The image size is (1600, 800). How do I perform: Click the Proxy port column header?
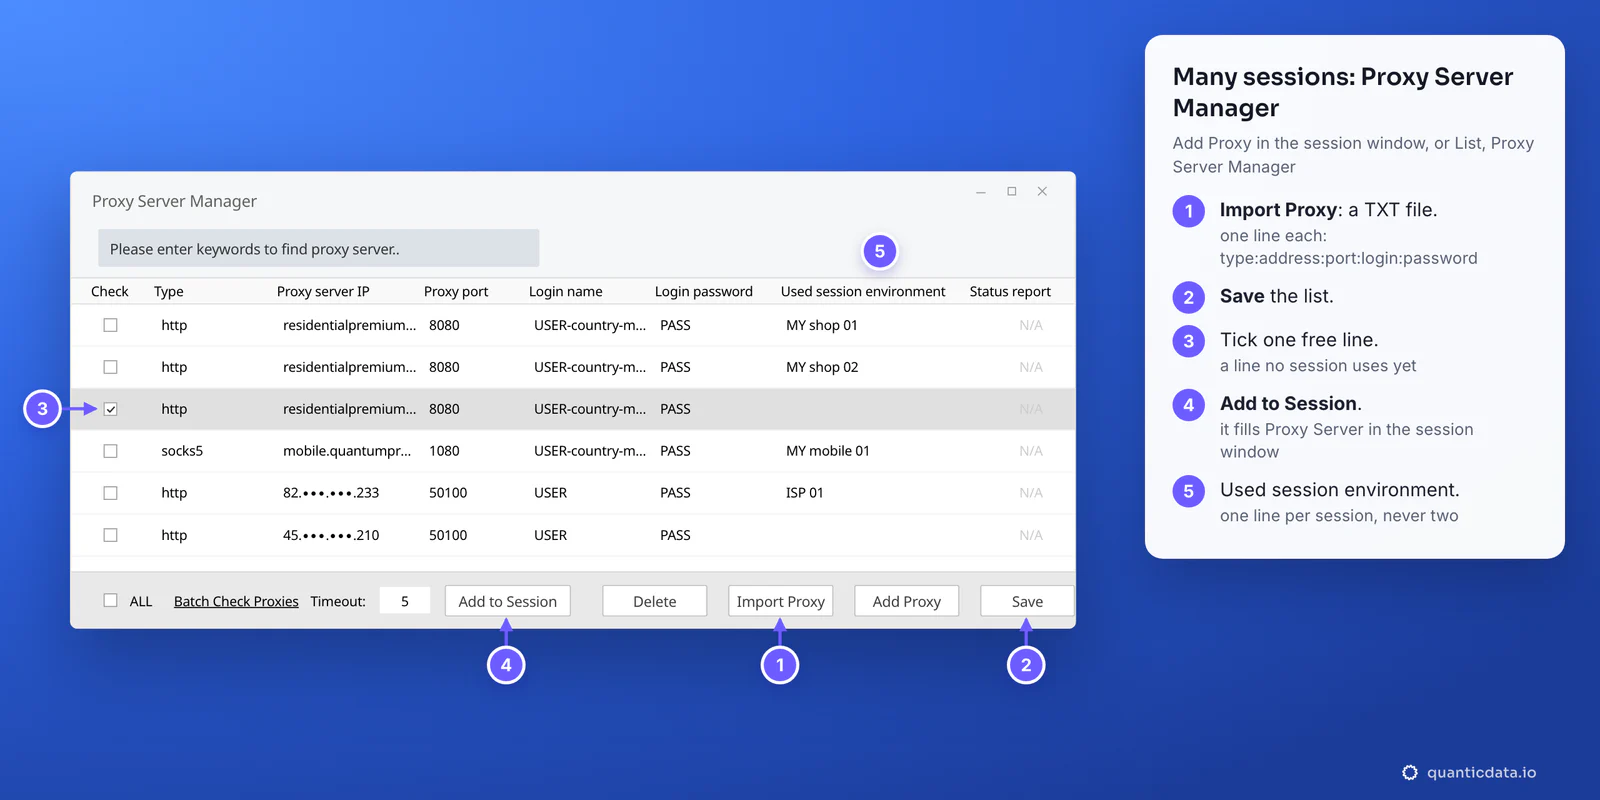point(456,291)
